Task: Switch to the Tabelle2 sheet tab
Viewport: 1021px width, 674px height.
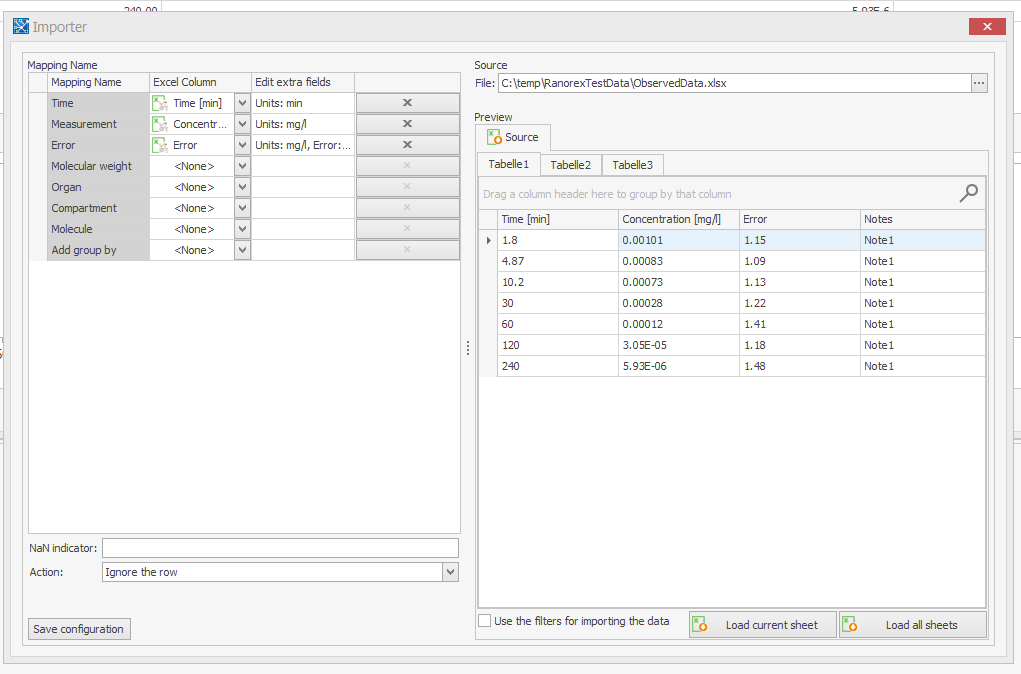Action: 570,164
